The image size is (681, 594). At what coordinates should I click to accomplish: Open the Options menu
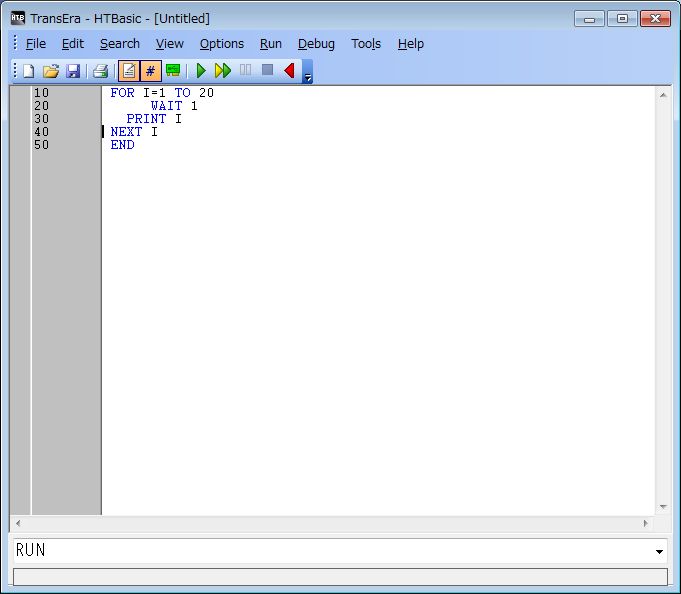[x=221, y=44]
